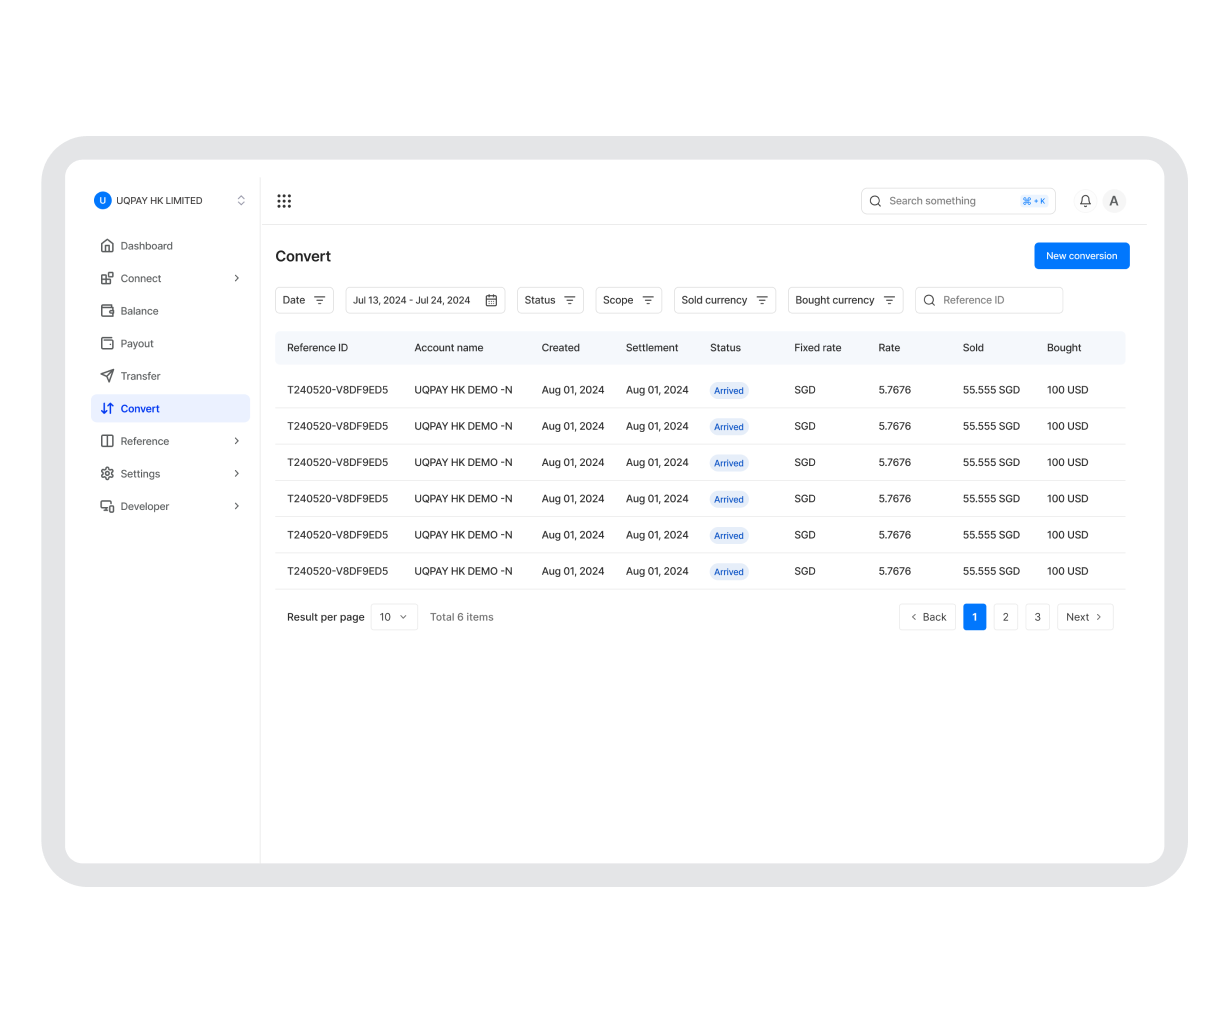This screenshot has width=1230, height=1024.
Task: Click the calendar icon in date range
Action: pyautogui.click(x=491, y=300)
